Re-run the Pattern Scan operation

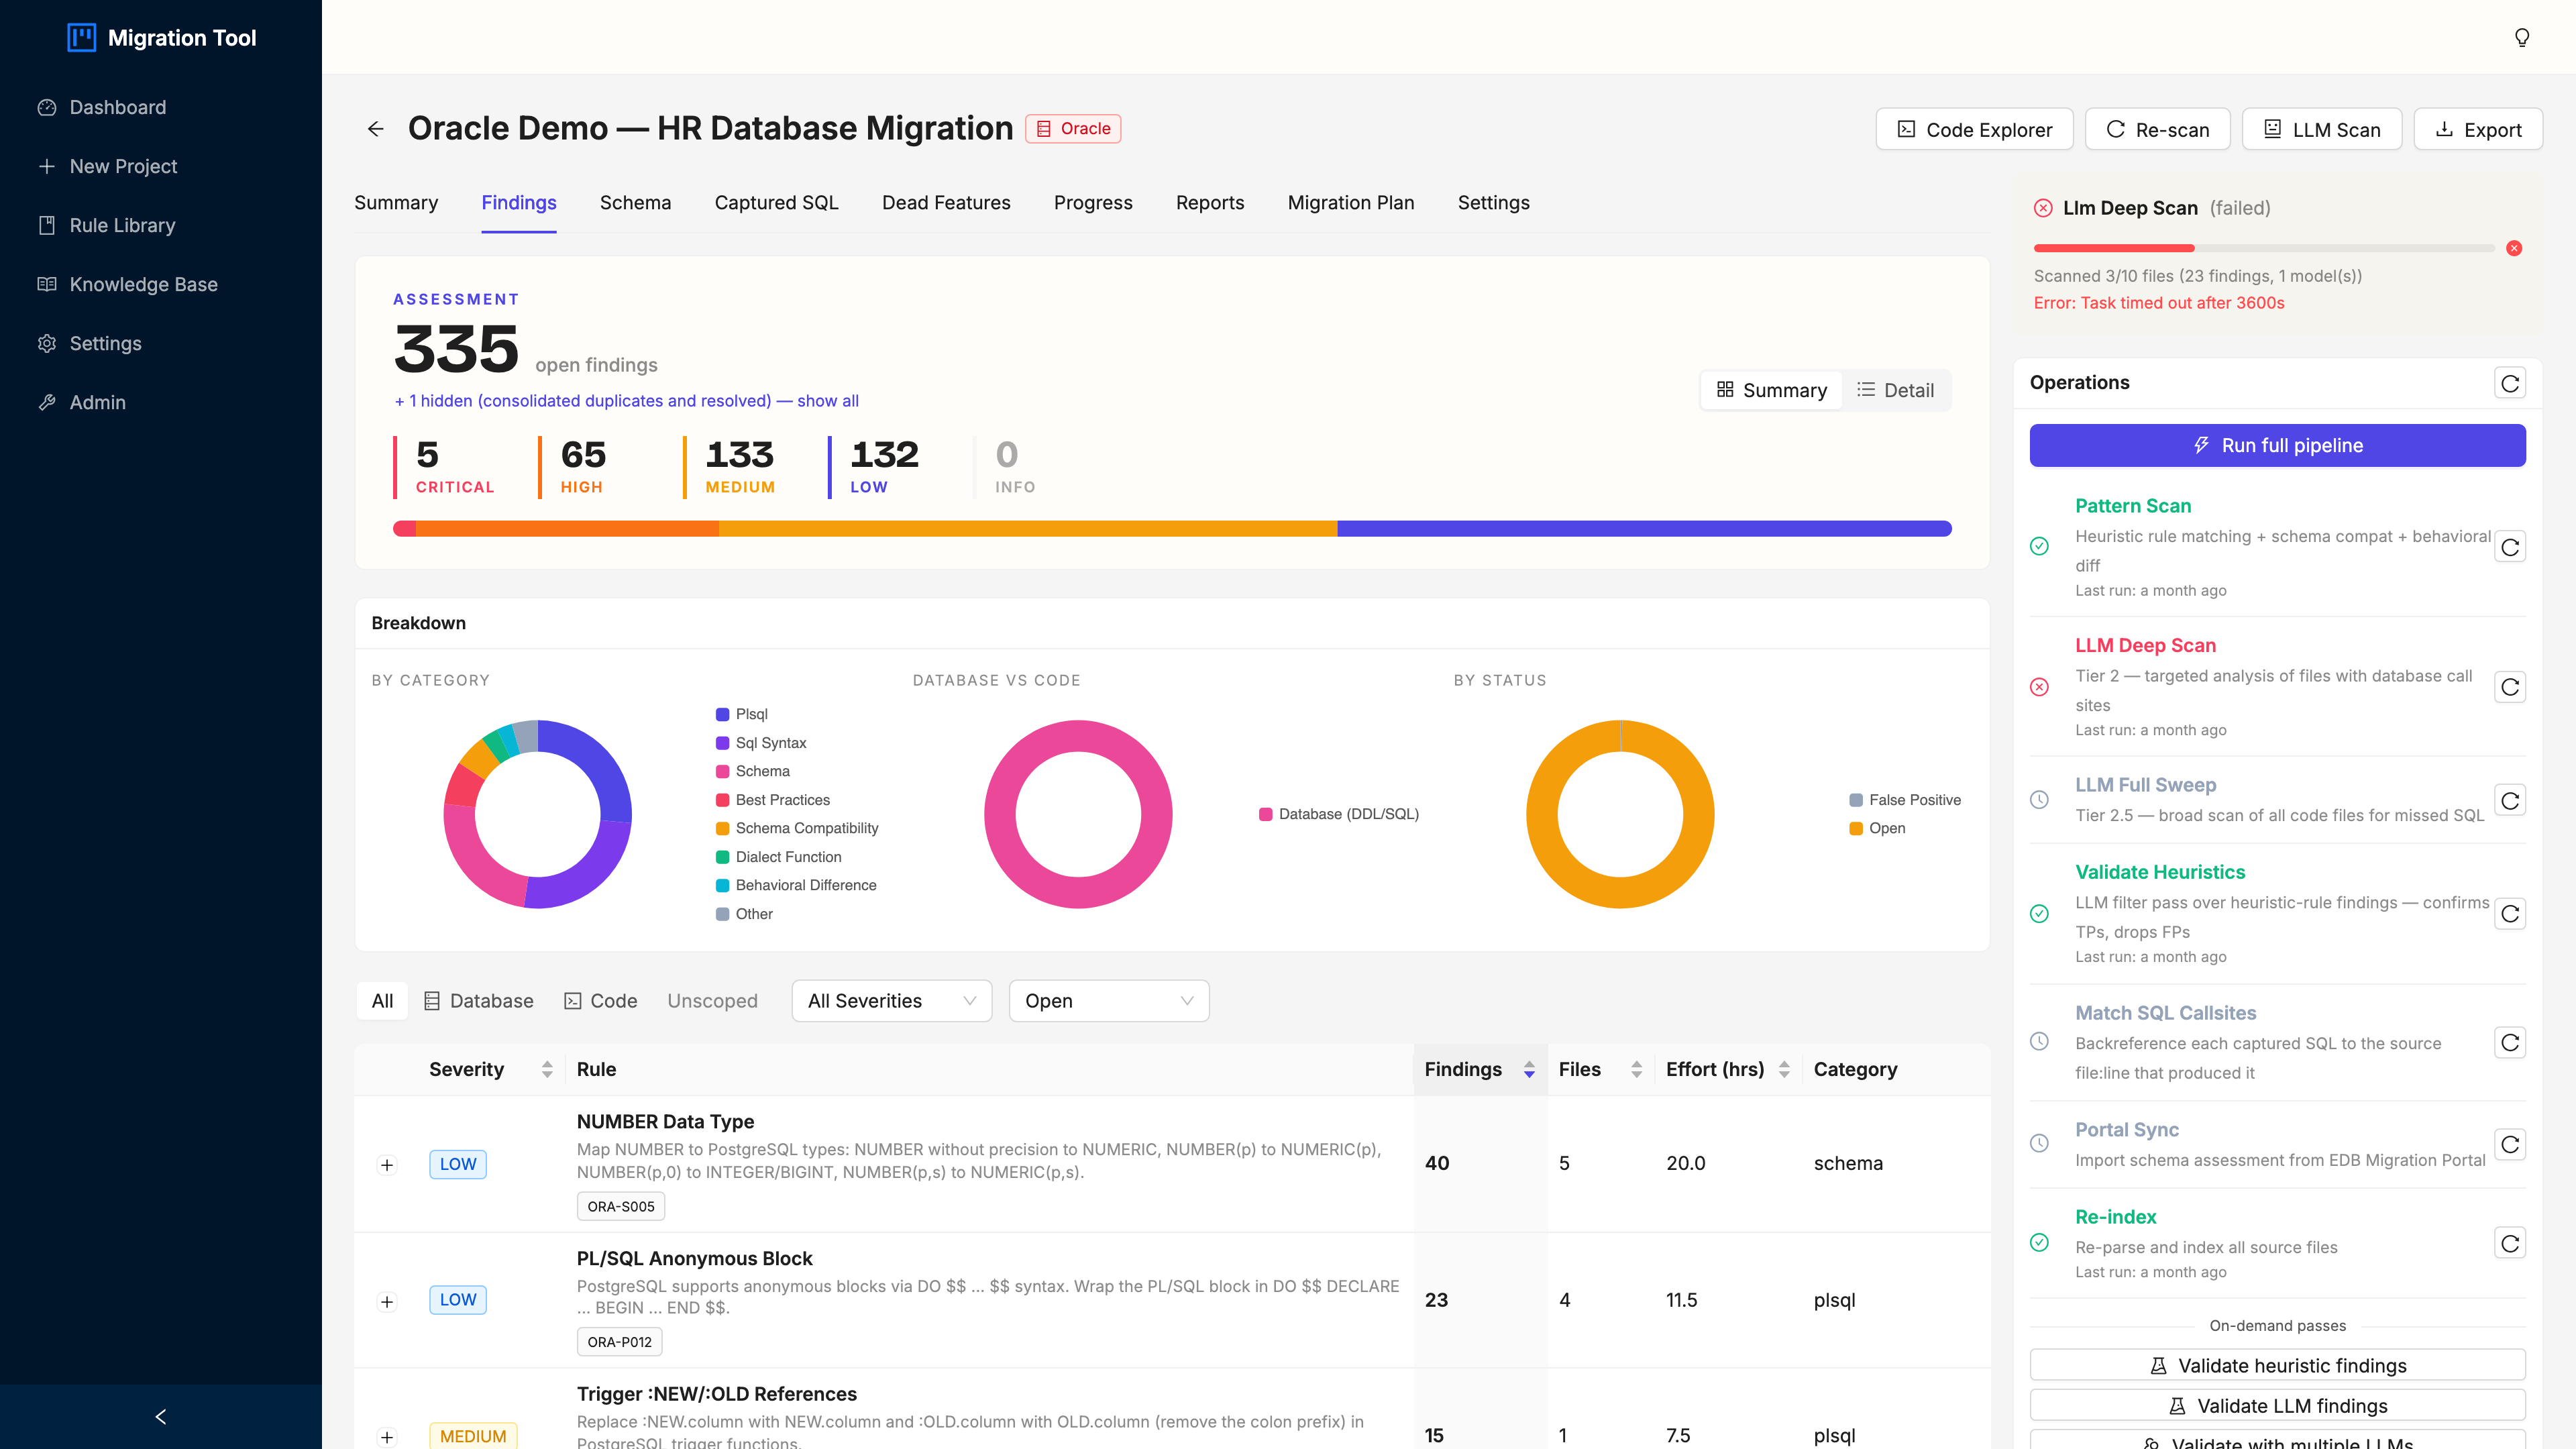tap(2510, 547)
